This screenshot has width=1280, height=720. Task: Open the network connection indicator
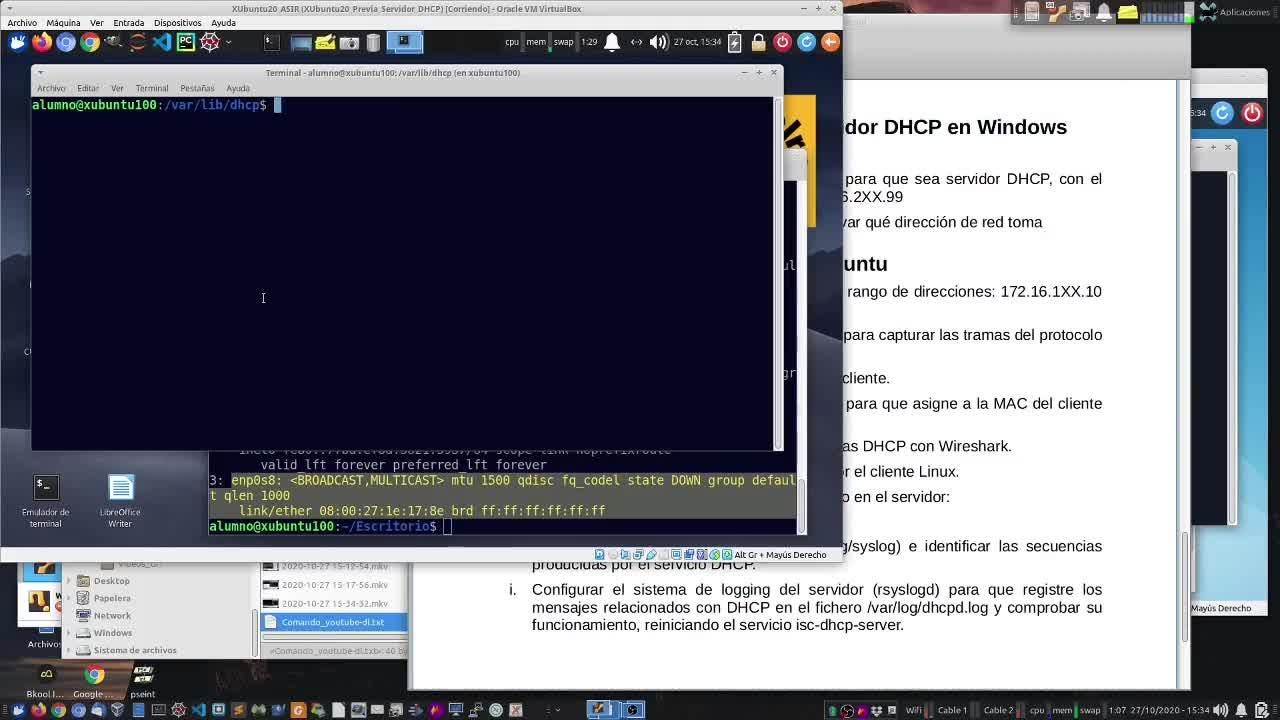click(x=636, y=42)
